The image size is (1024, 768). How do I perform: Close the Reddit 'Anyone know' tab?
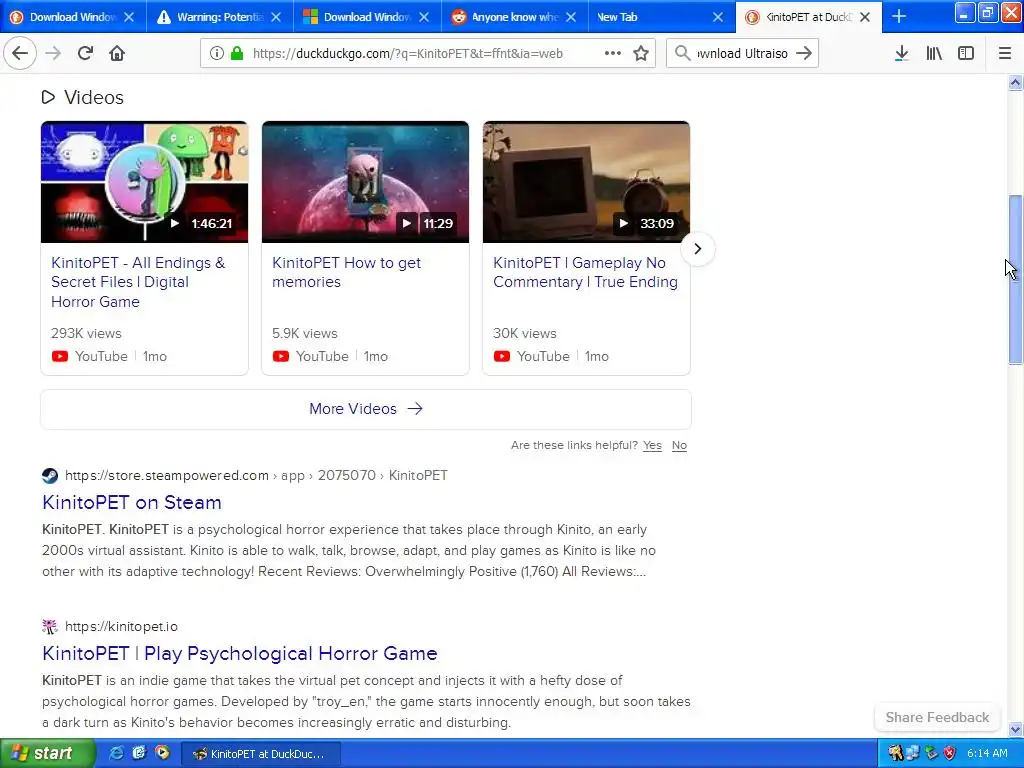coord(571,17)
